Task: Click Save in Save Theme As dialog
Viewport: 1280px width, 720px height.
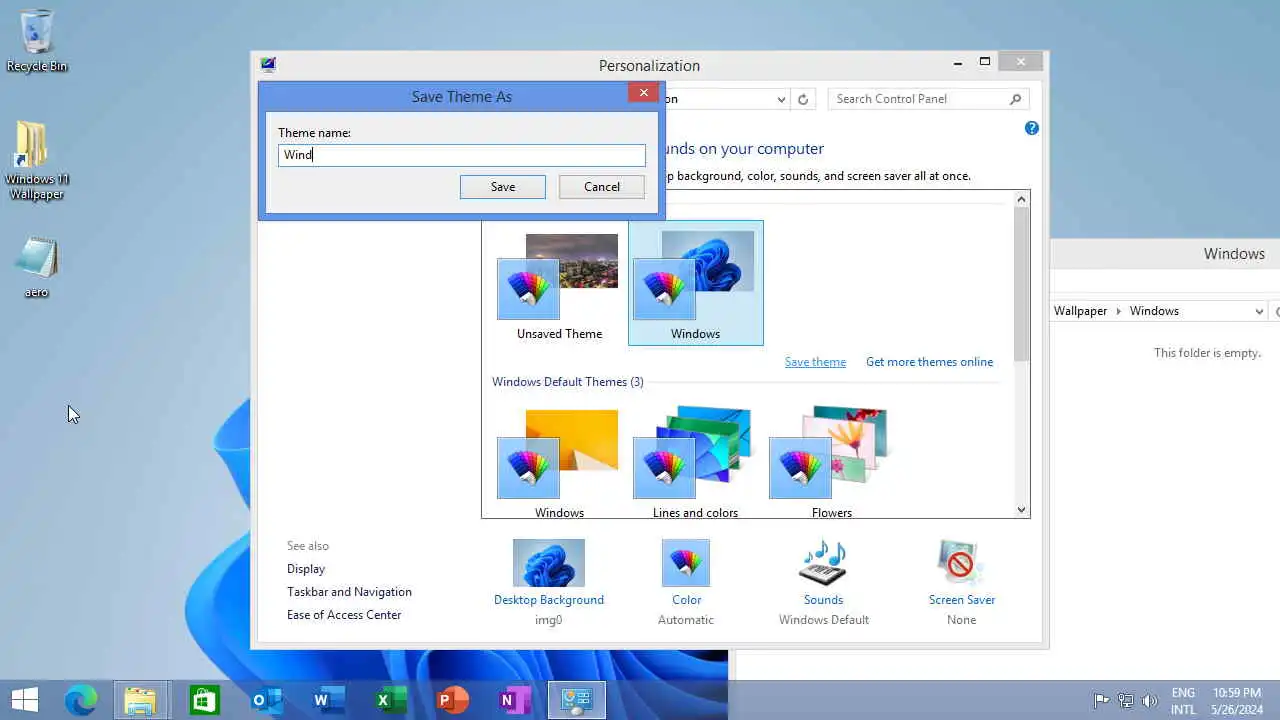Action: click(503, 187)
